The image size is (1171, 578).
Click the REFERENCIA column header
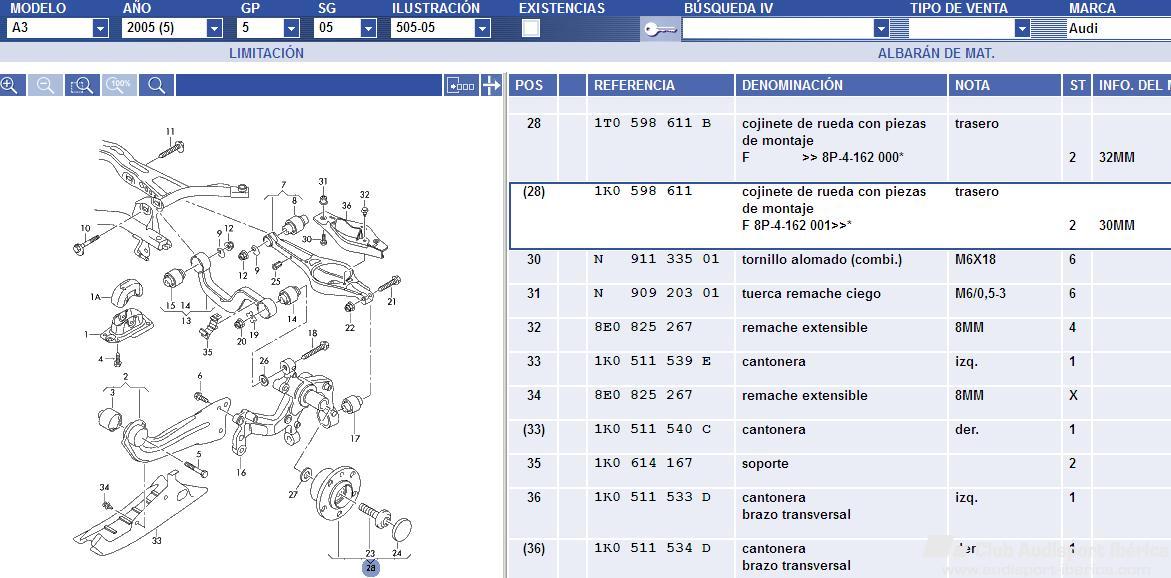660,85
